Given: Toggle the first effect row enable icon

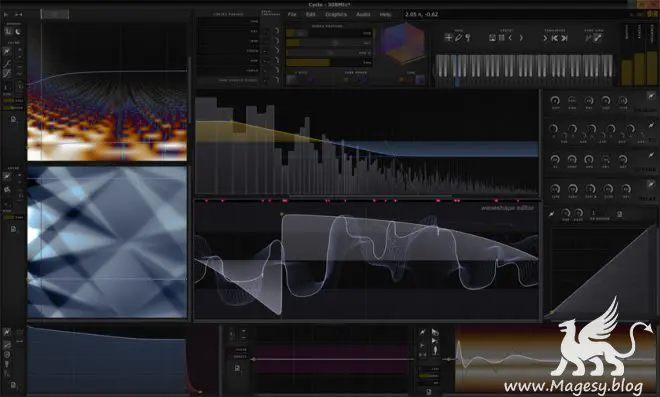Looking at the screenshot, I should (x=651, y=96).
